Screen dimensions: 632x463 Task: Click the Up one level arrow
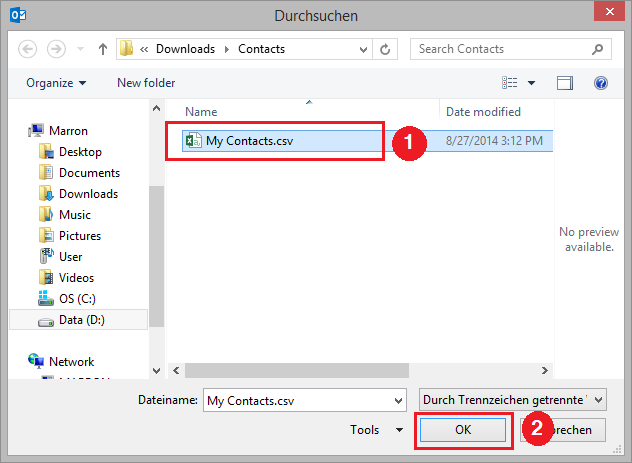102,49
